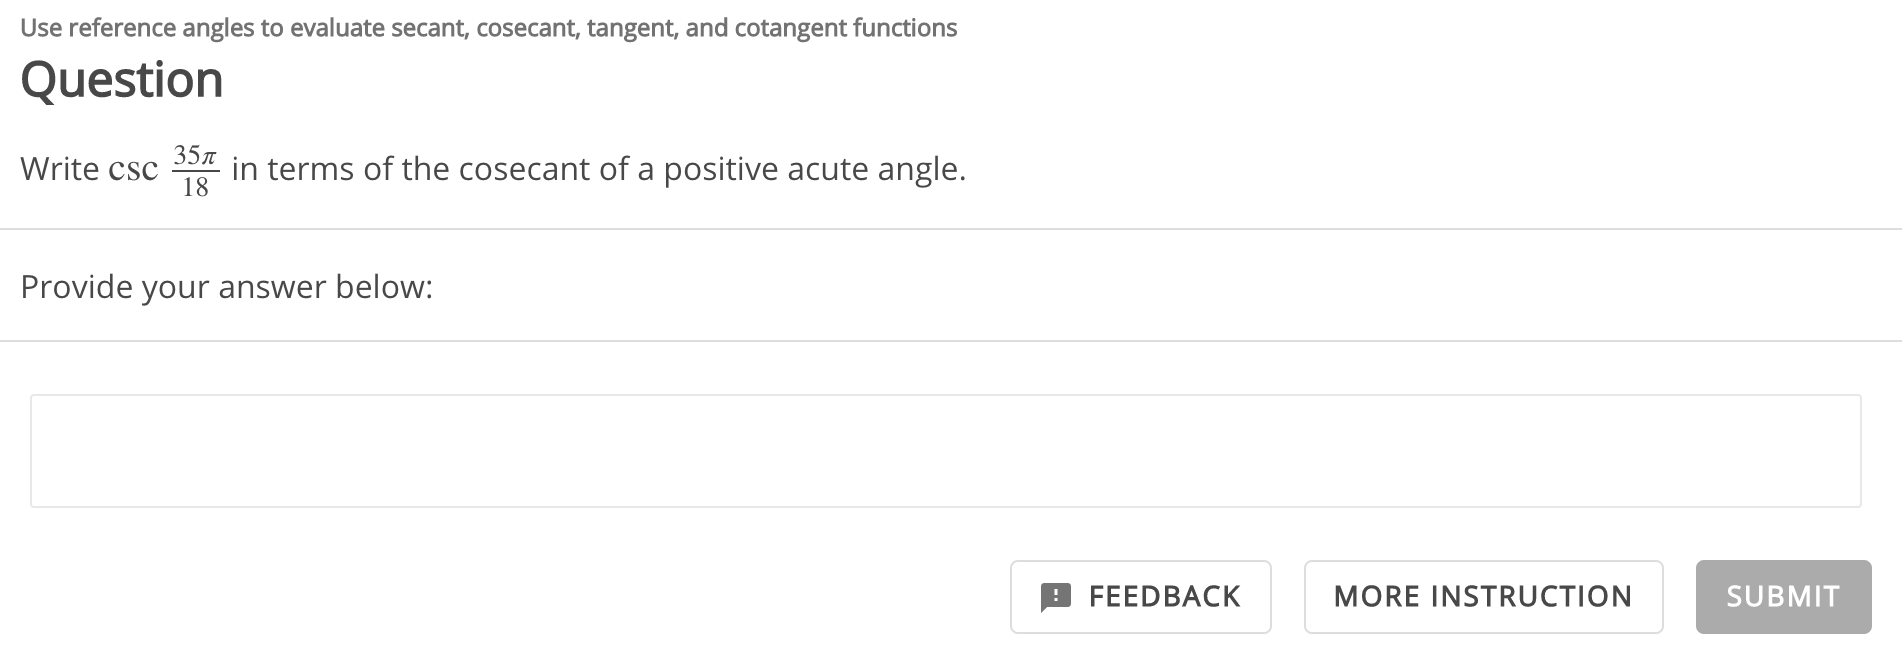
Task: Send feedback about this question
Action: pos(1139,596)
